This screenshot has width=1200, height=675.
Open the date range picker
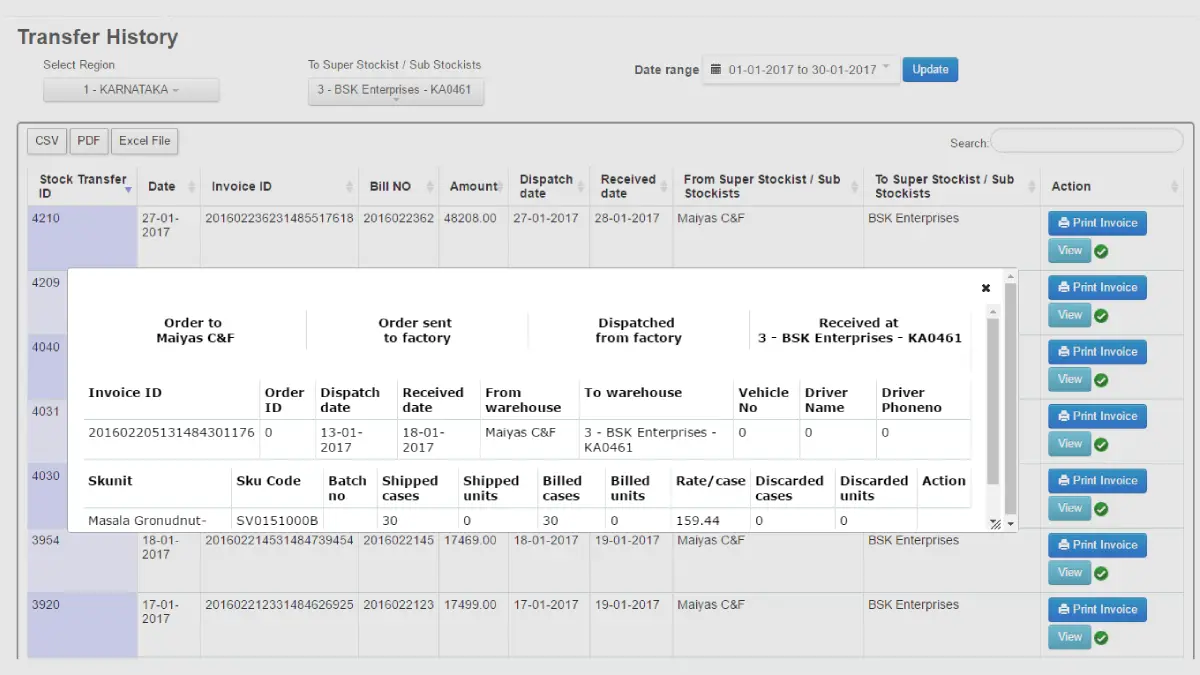[801, 70]
